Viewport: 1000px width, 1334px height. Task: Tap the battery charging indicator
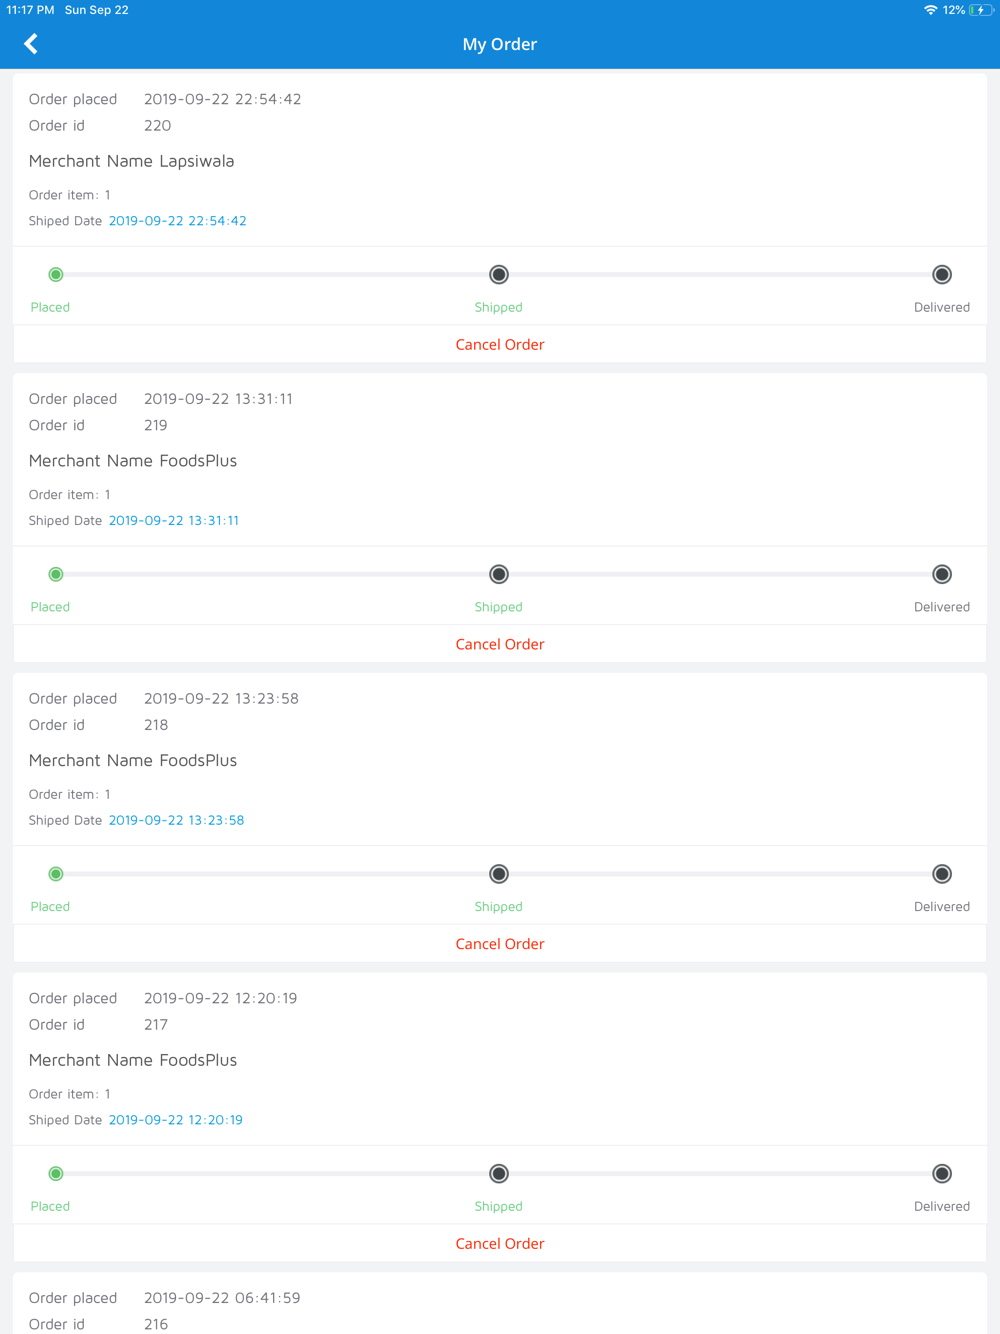(x=980, y=10)
